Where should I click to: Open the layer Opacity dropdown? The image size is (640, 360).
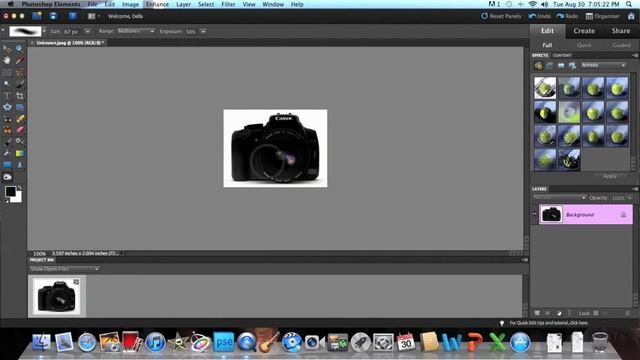[x=630, y=198]
